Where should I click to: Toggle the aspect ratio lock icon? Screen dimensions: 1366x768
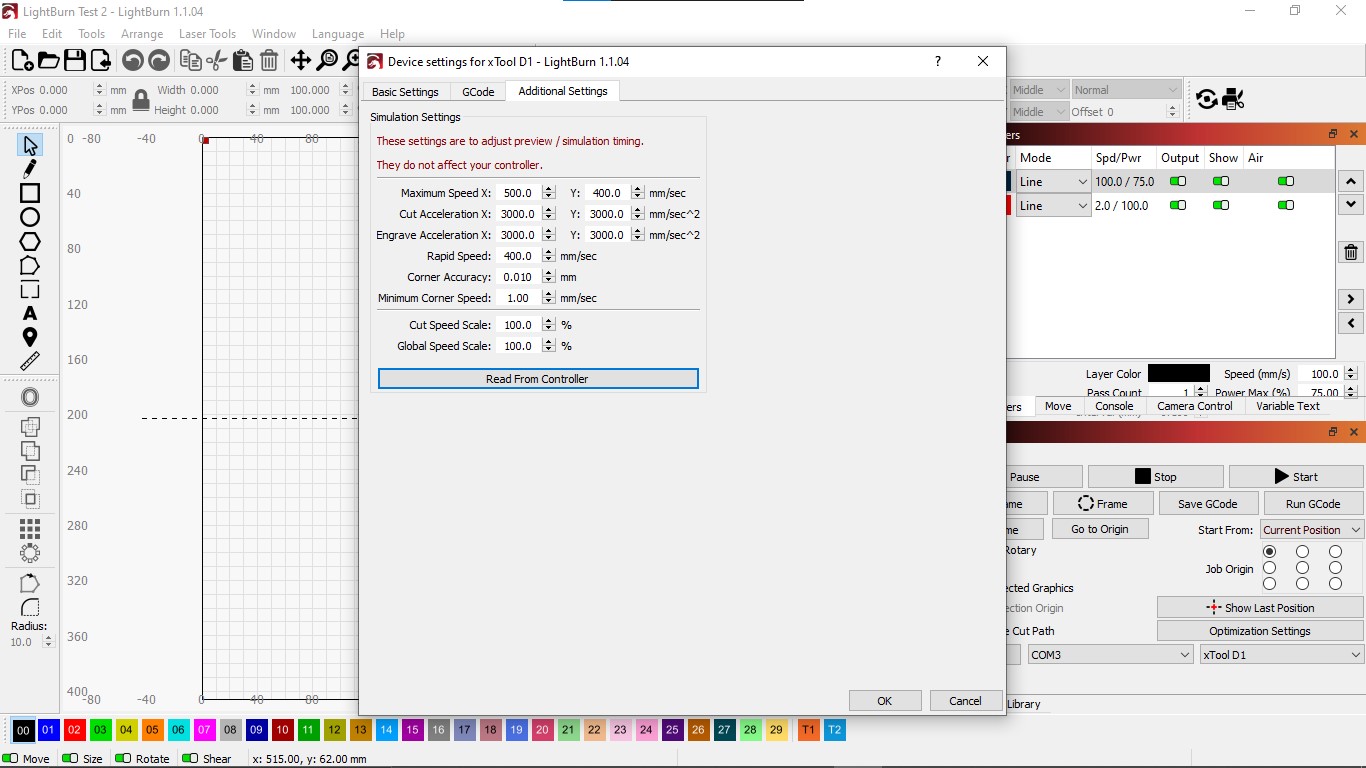(141, 100)
